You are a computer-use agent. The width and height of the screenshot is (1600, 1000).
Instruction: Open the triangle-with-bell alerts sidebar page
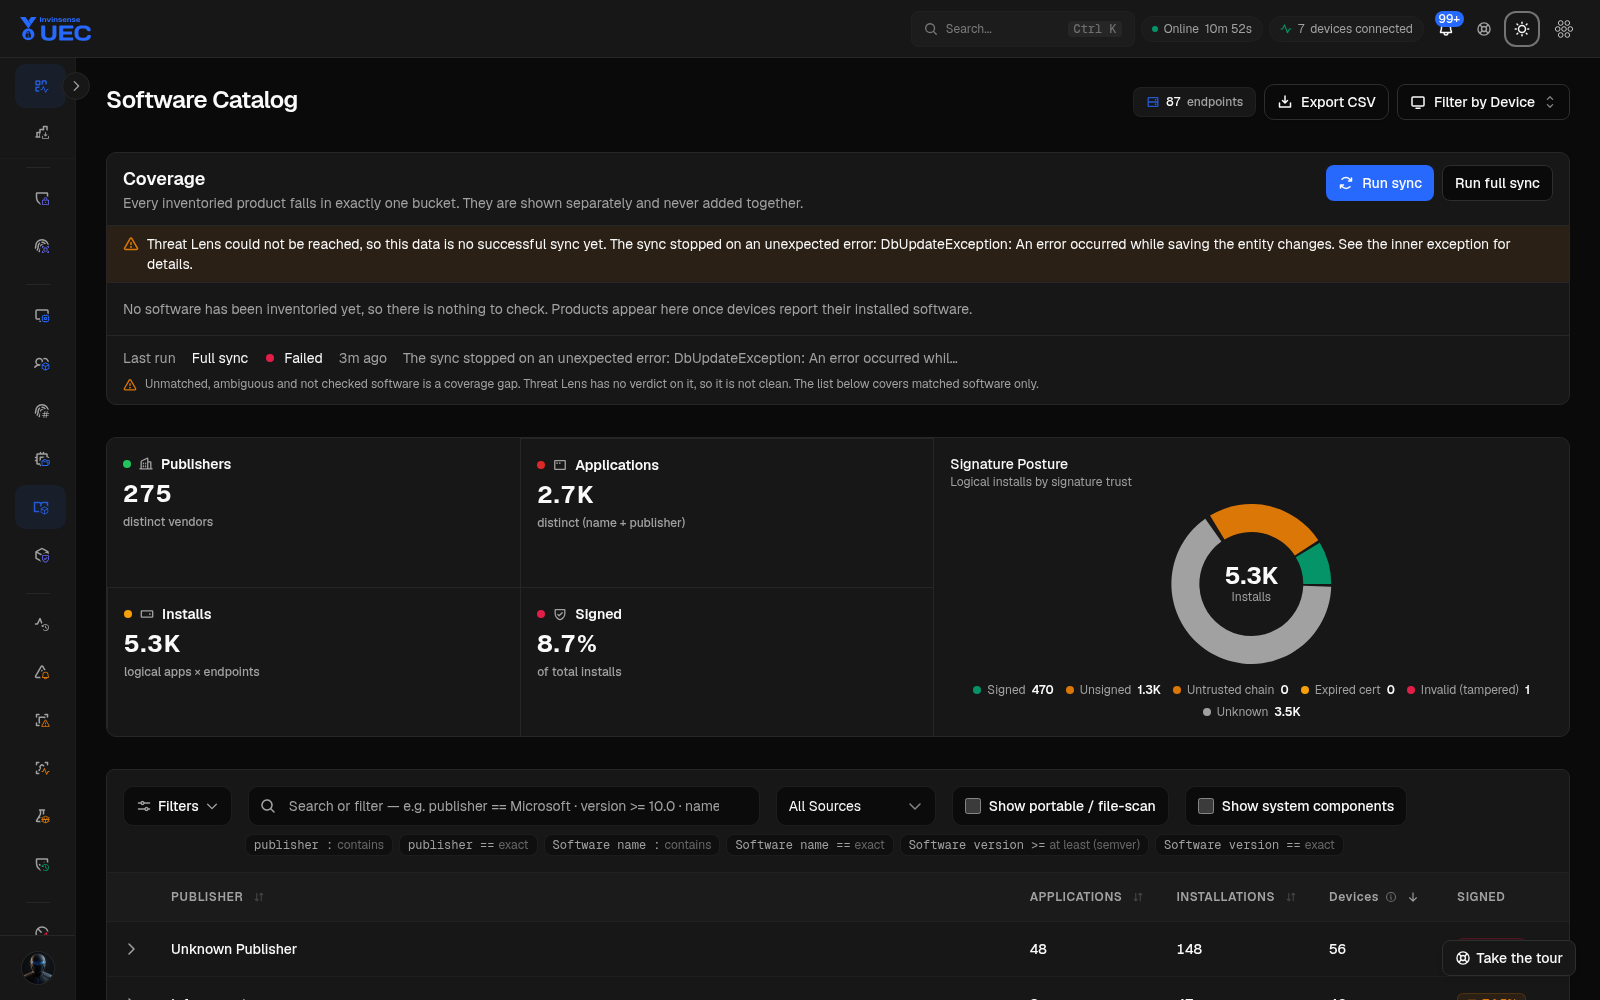click(x=41, y=672)
